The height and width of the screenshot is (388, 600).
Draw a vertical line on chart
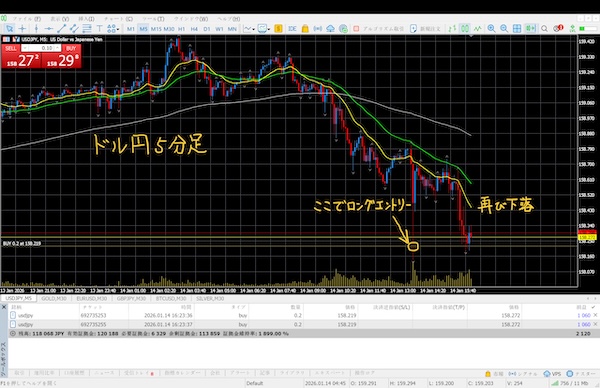click(x=36, y=29)
